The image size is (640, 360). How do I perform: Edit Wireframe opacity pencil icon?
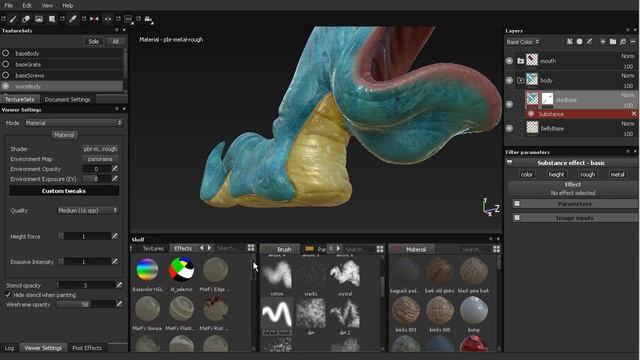coord(119,304)
